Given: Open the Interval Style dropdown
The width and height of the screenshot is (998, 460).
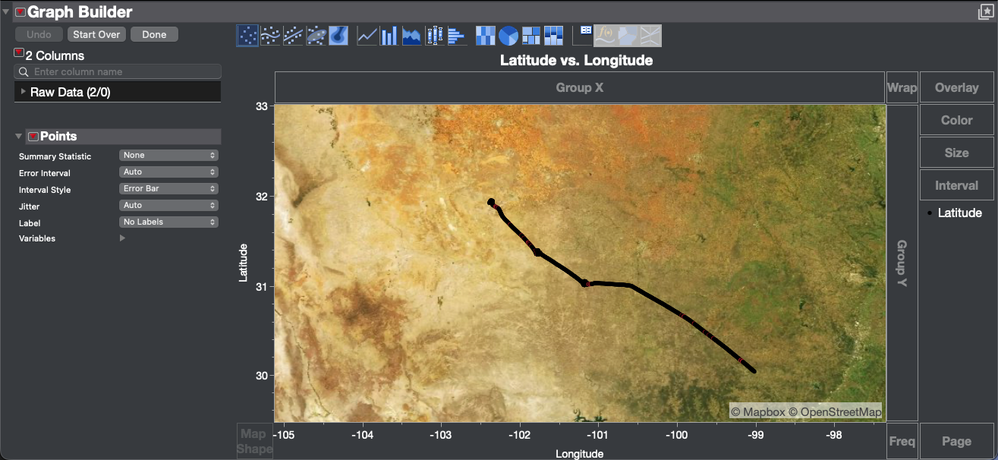Looking at the screenshot, I should [169, 188].
